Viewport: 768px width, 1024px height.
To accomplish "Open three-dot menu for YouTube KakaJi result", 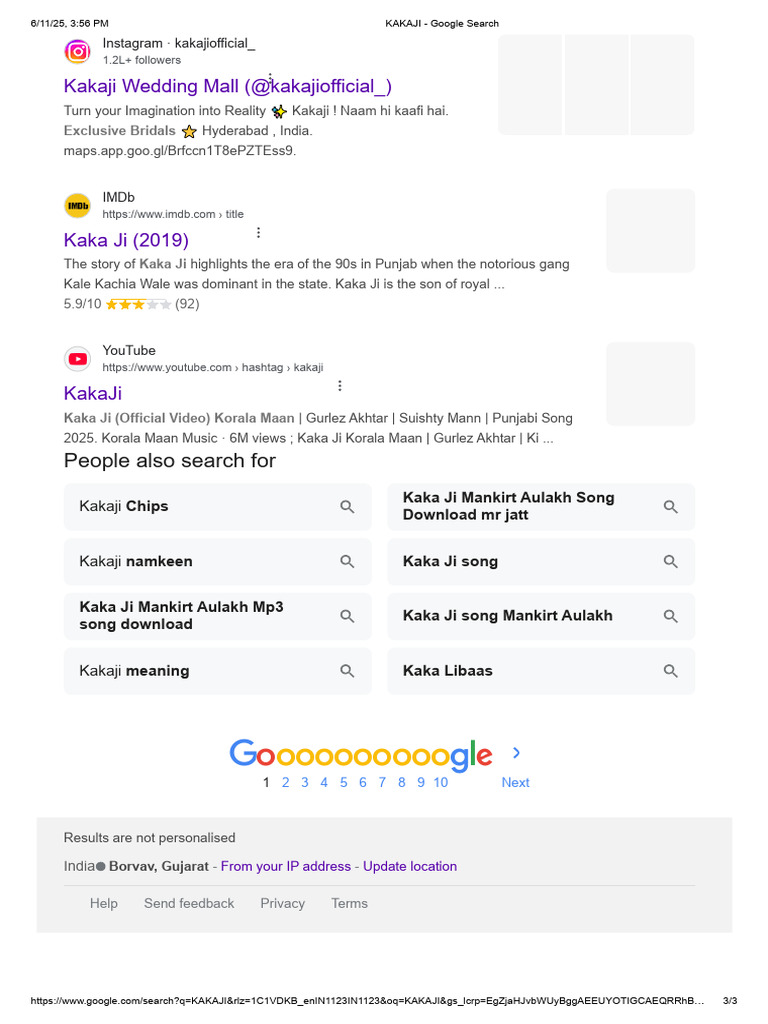I will click(340, 386).
